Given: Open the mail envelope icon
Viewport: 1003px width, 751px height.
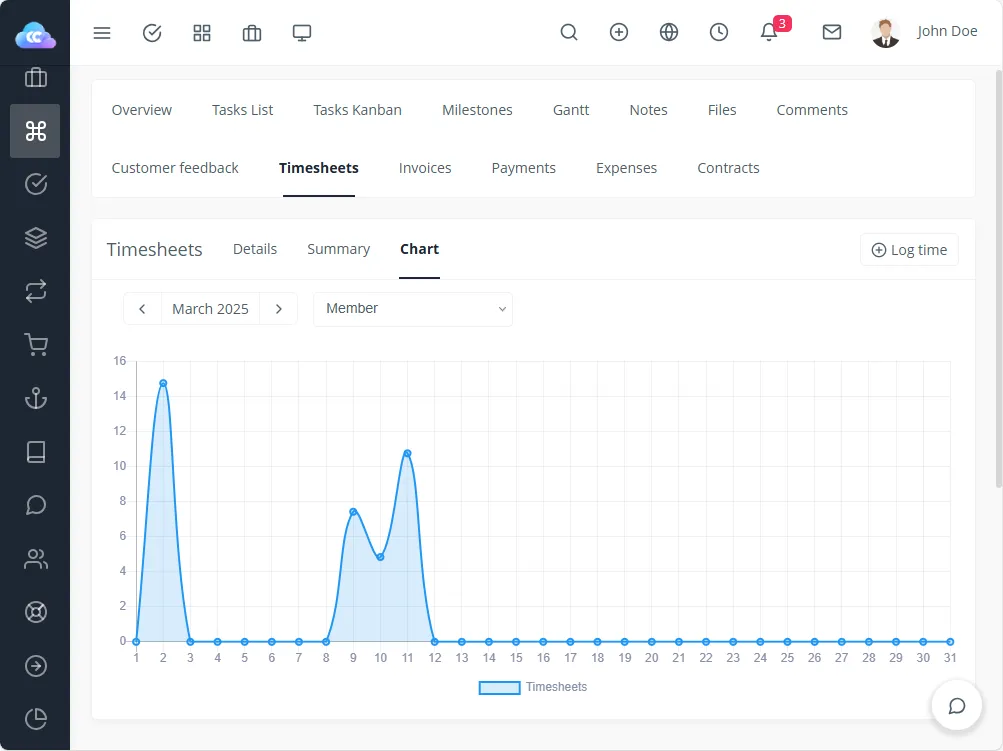Looking at the screenshot, I should coord(831,33).
